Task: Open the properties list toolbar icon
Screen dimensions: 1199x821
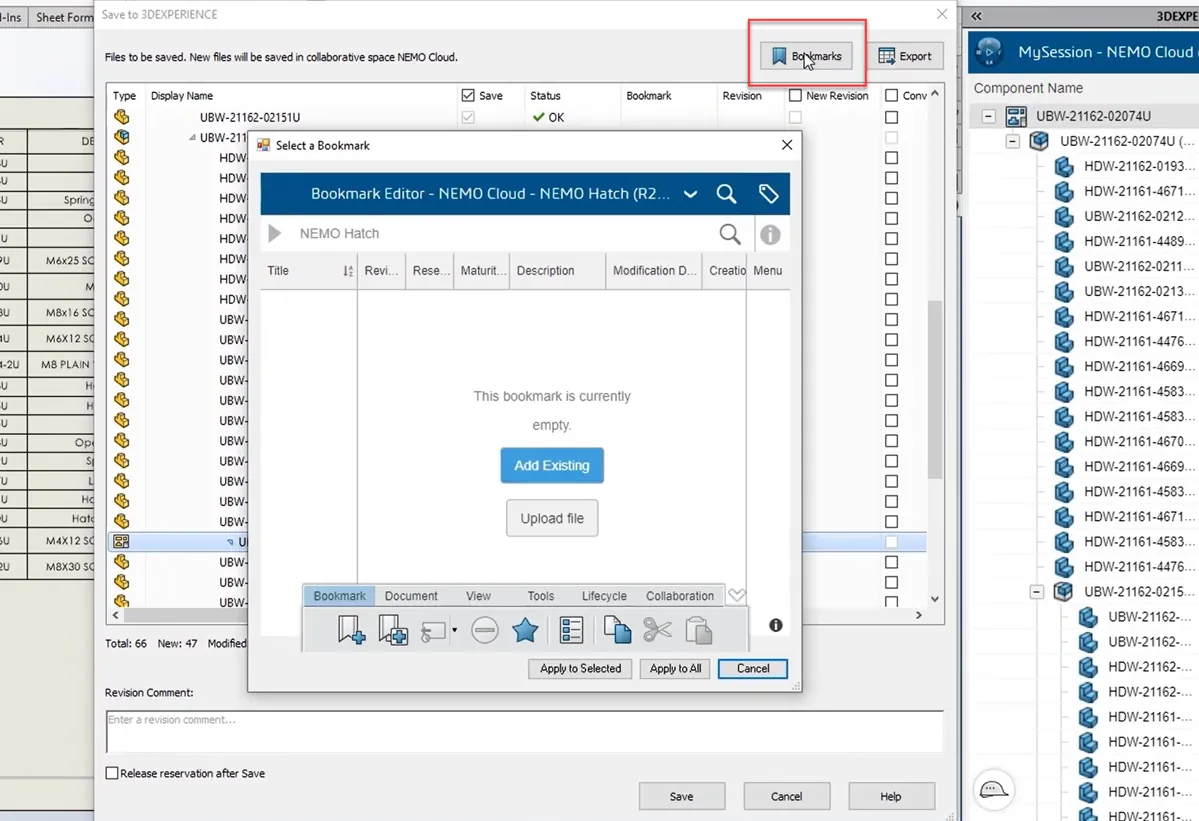Action: coord(571,630)
